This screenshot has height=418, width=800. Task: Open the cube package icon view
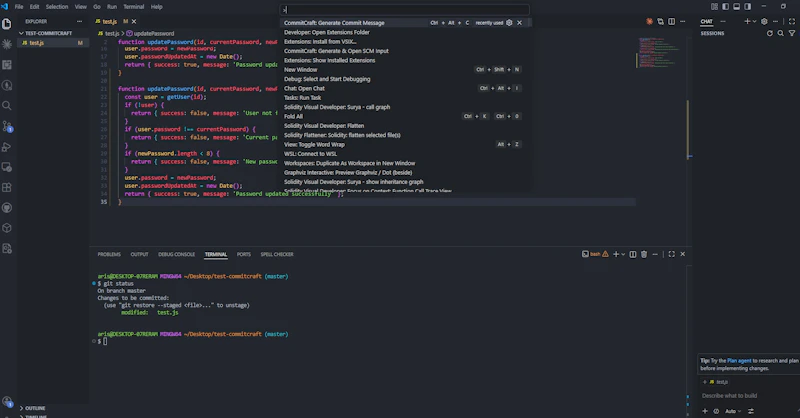click(7, 228)
